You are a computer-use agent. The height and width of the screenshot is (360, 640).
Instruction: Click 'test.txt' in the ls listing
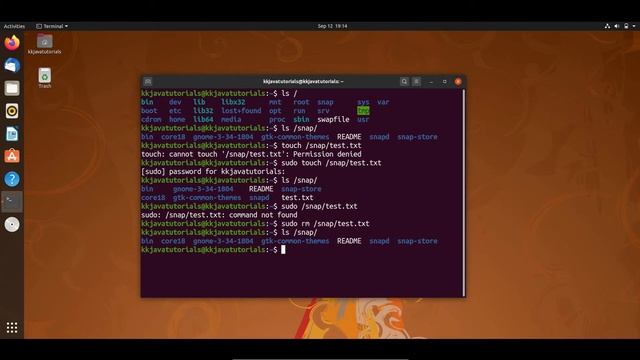pos(297,198)
